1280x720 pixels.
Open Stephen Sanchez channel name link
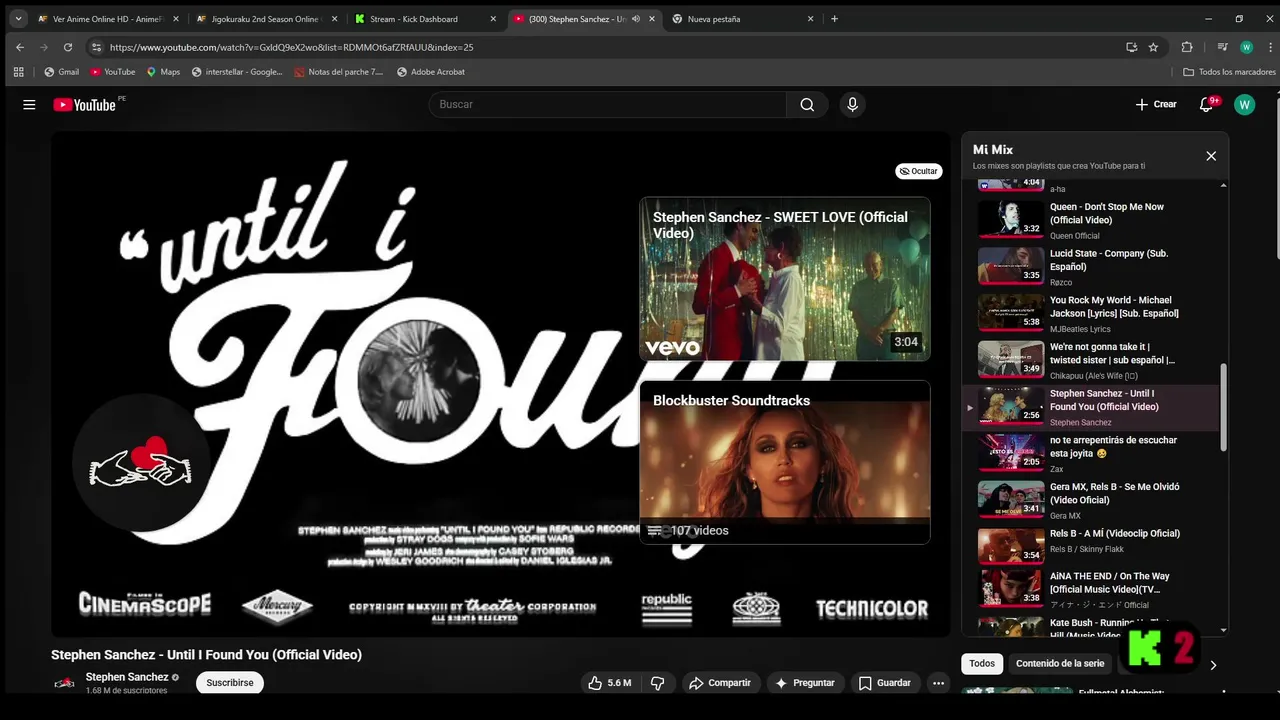(127, 677)
